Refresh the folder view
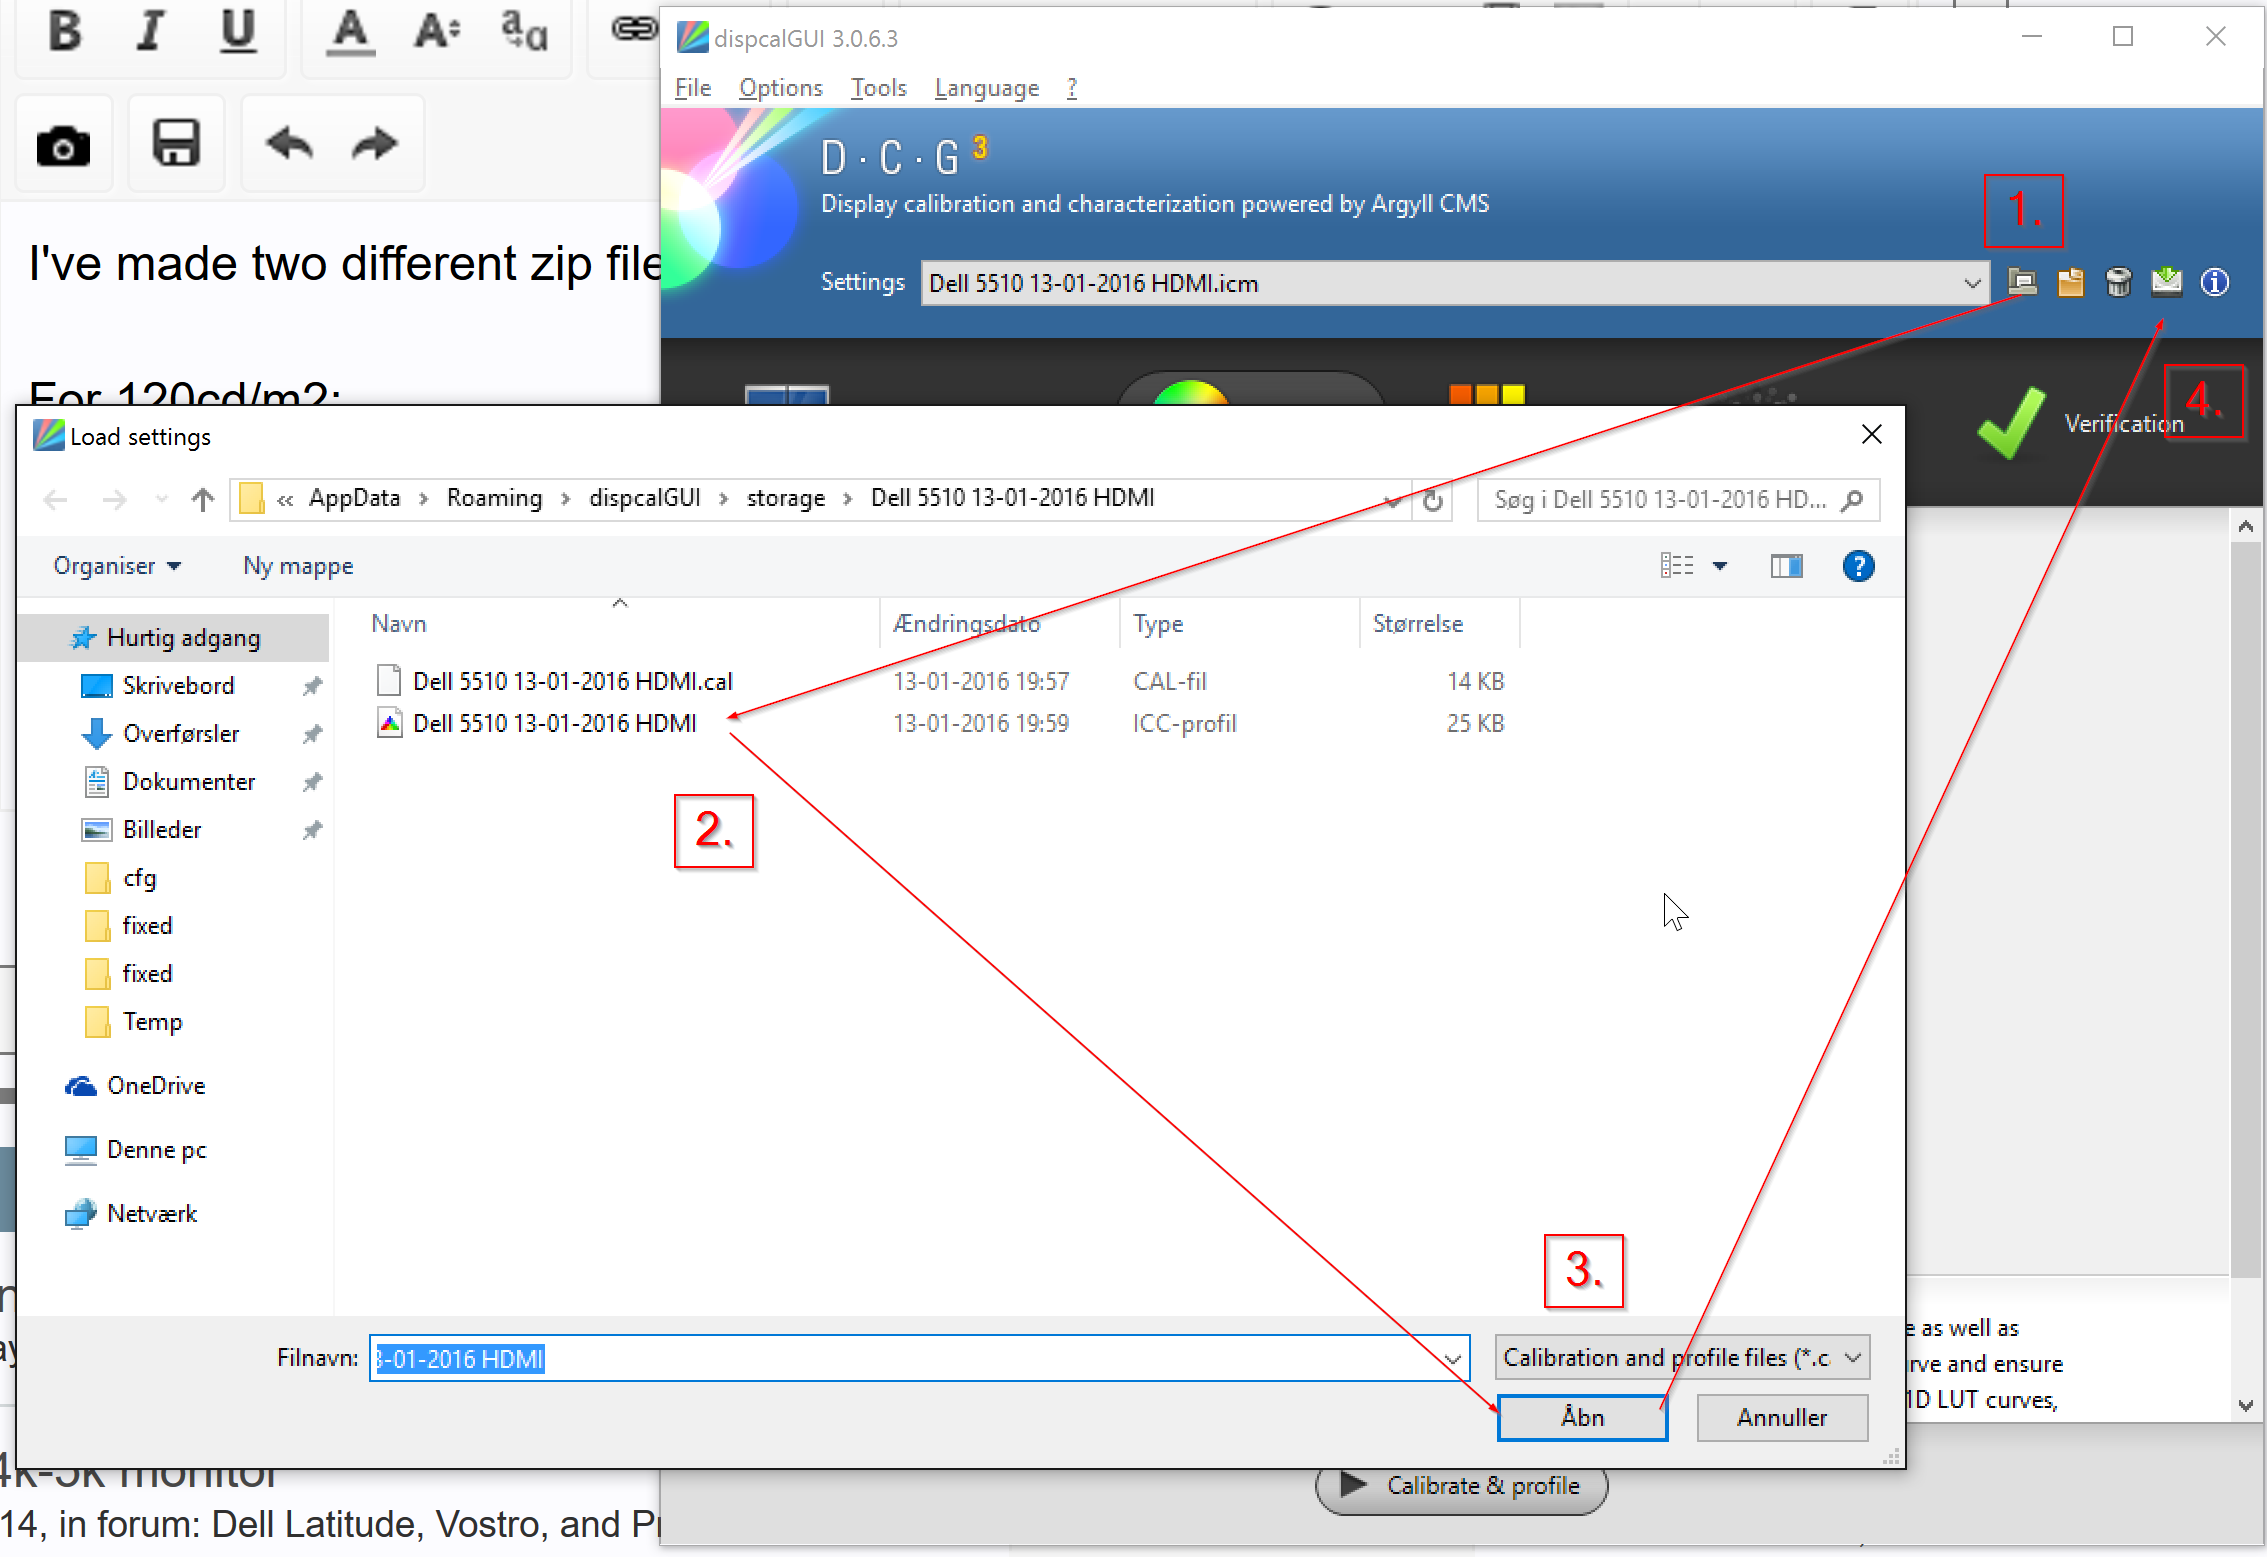This screenshot has width=2267, height=1557. [x=1433, y=500]
